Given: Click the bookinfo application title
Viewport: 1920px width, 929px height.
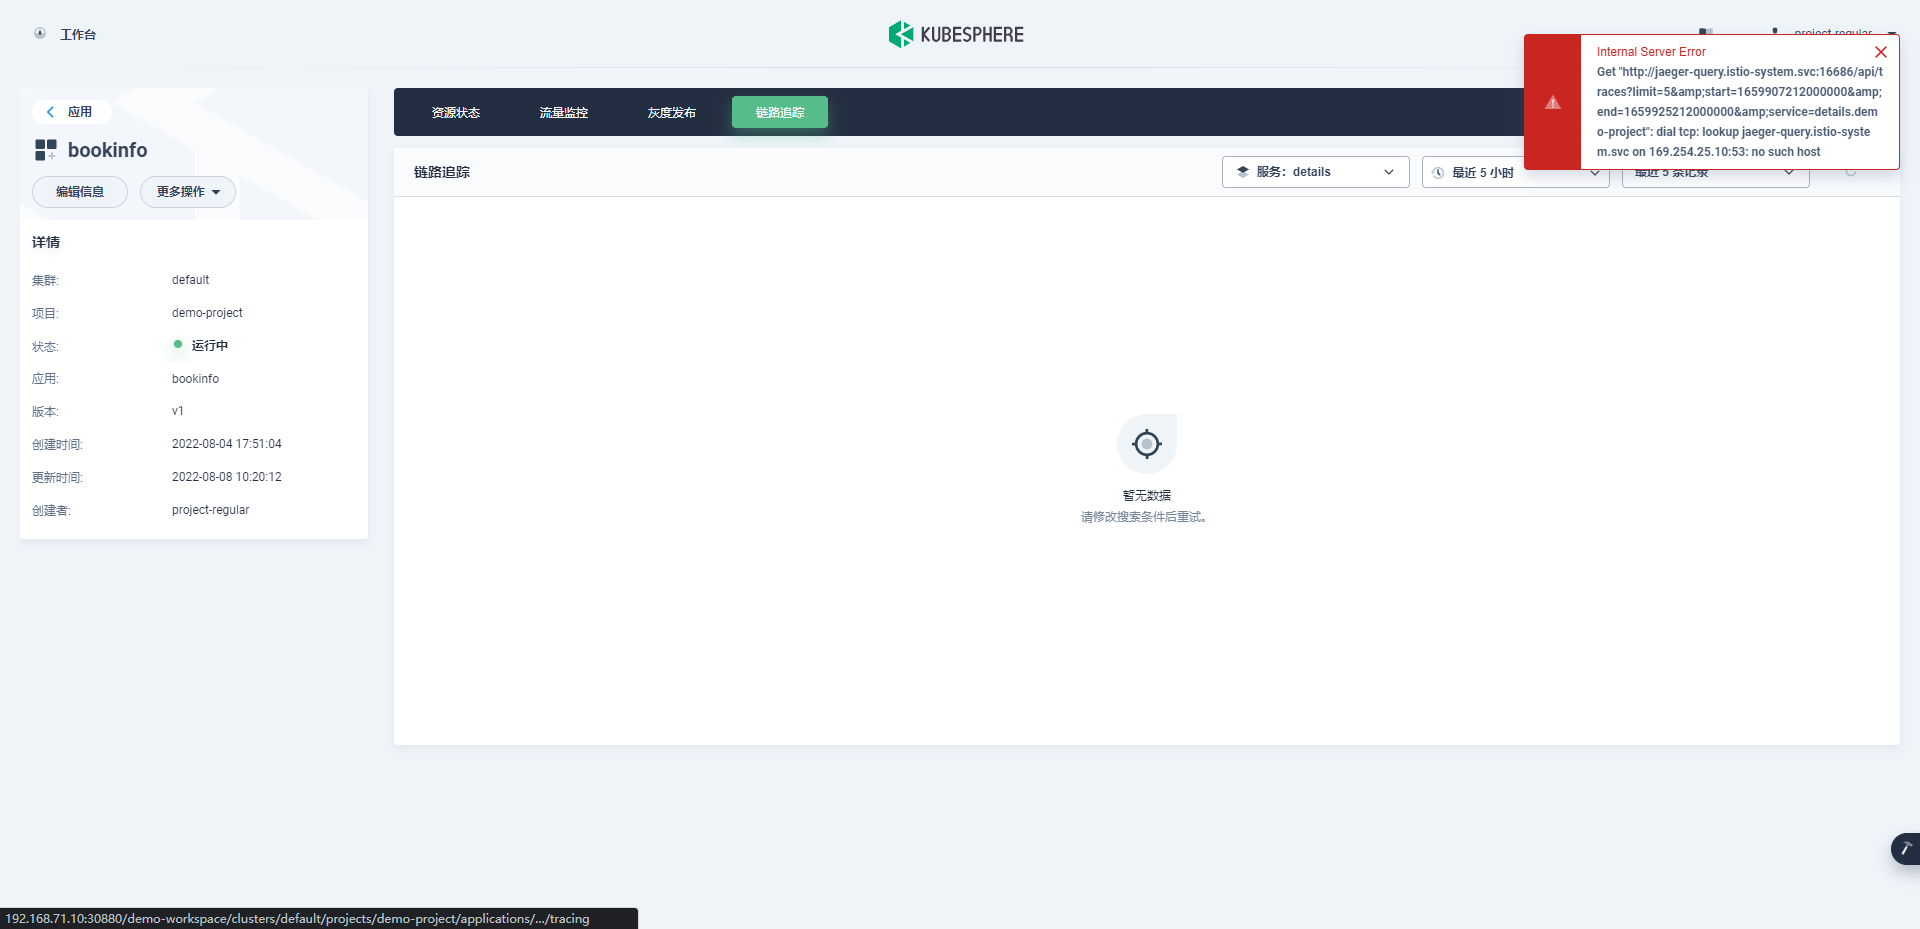Looking at the screenshot, I should coord(108,150).
